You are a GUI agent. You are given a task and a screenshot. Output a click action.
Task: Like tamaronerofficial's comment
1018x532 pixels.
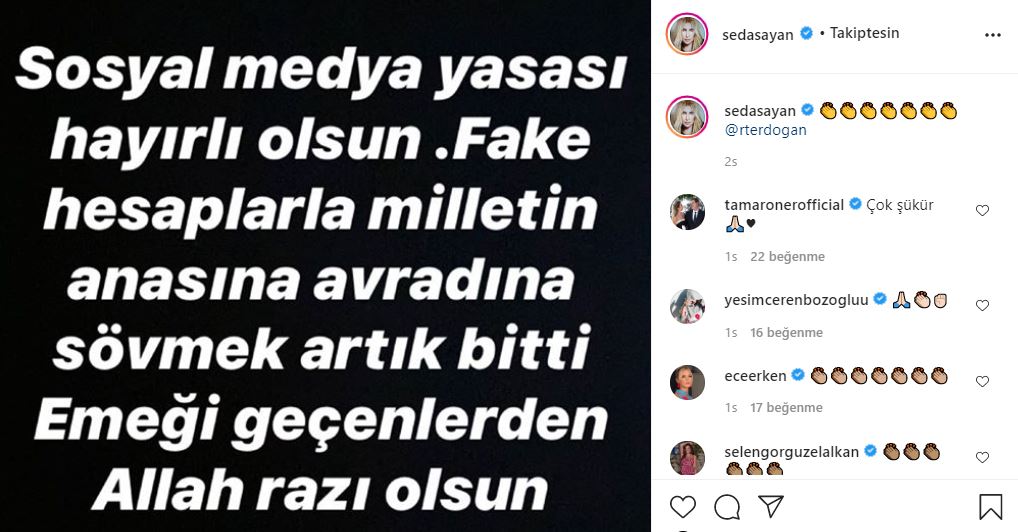982,210
